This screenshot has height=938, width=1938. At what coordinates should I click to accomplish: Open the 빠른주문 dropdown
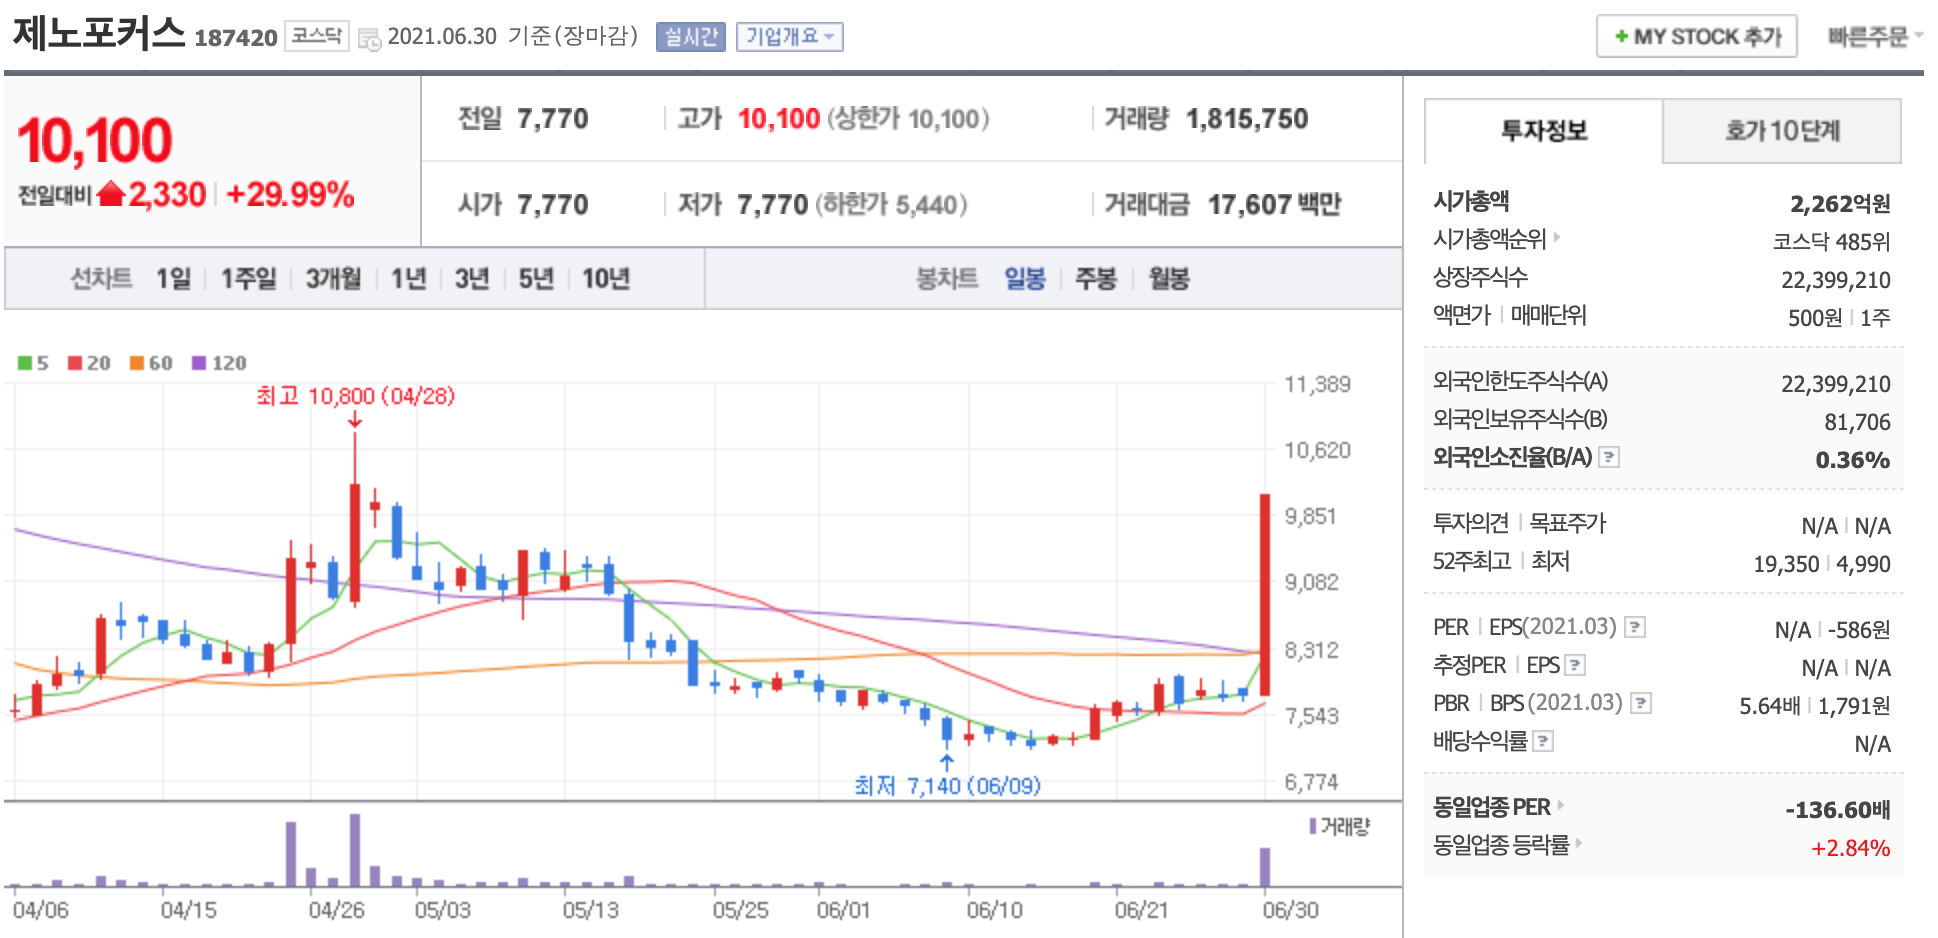[x=1875, y=37]
